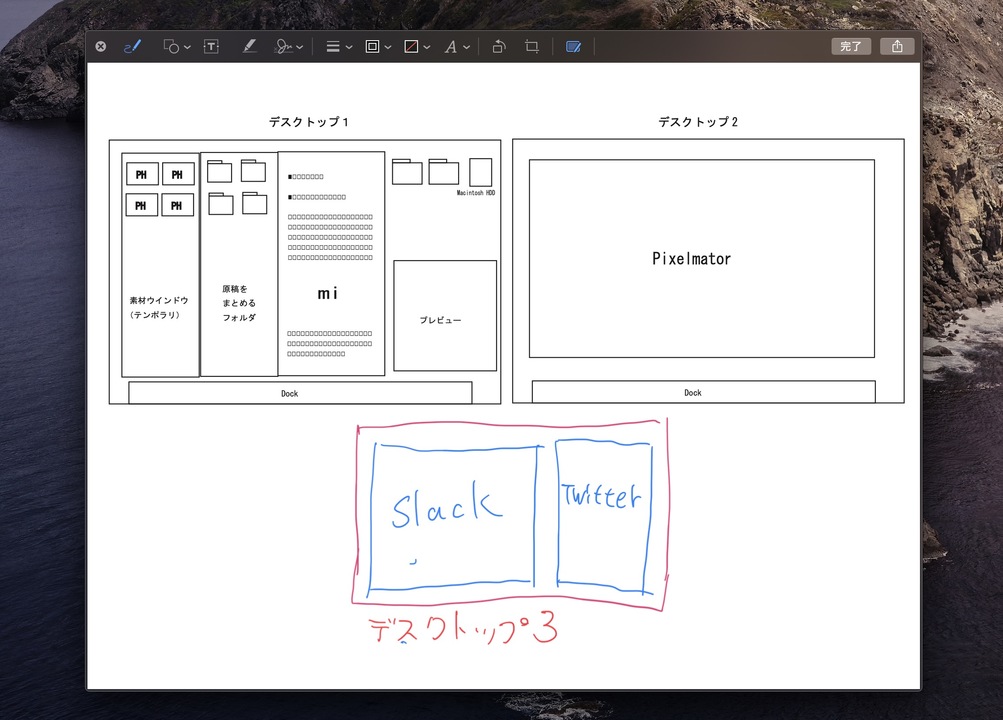The image size is (1003, 720).
Task: Activate the Crop tool
Action: point(532,47)
